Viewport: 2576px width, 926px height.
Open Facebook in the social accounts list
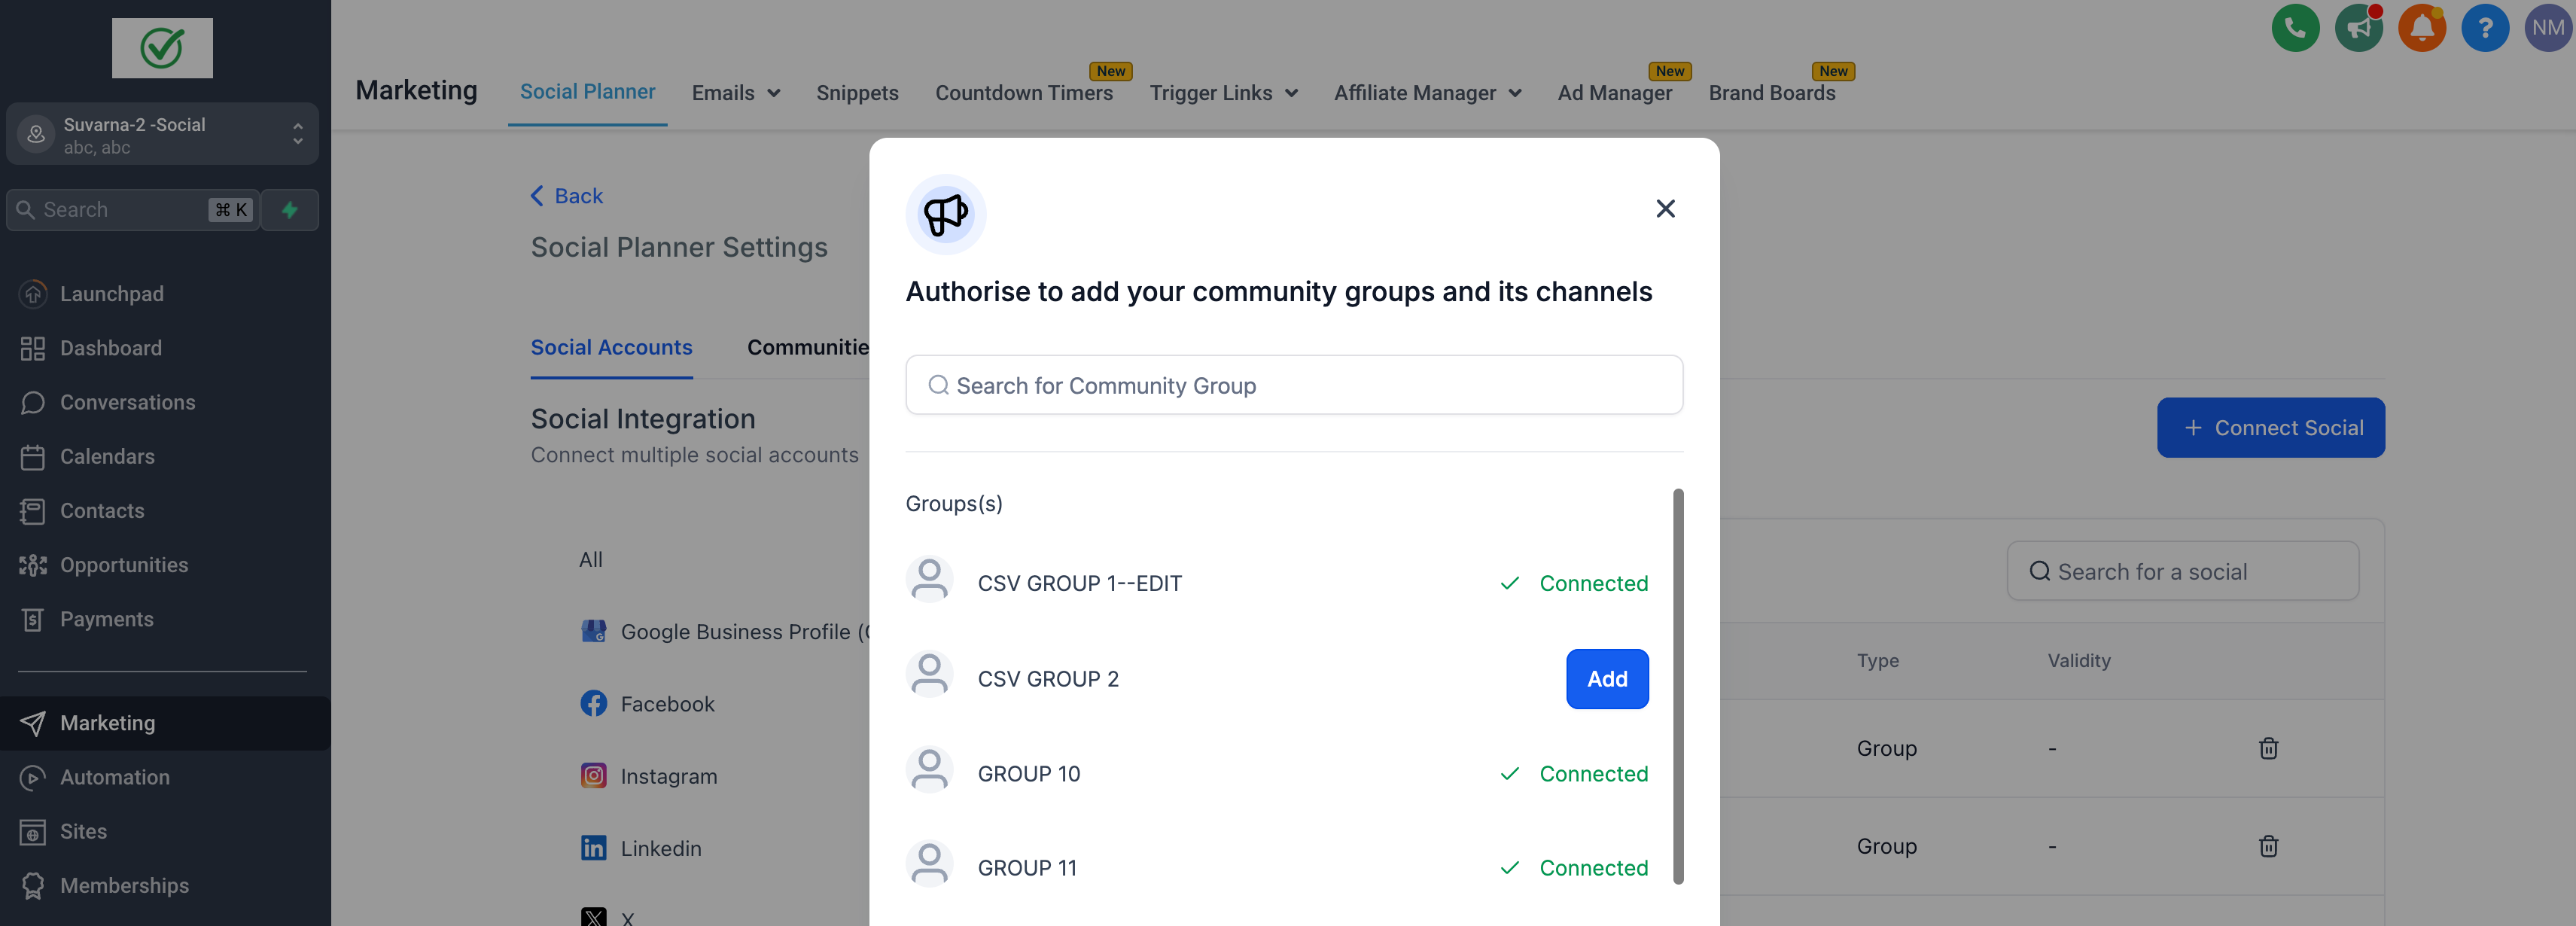[x=667, y=704]
